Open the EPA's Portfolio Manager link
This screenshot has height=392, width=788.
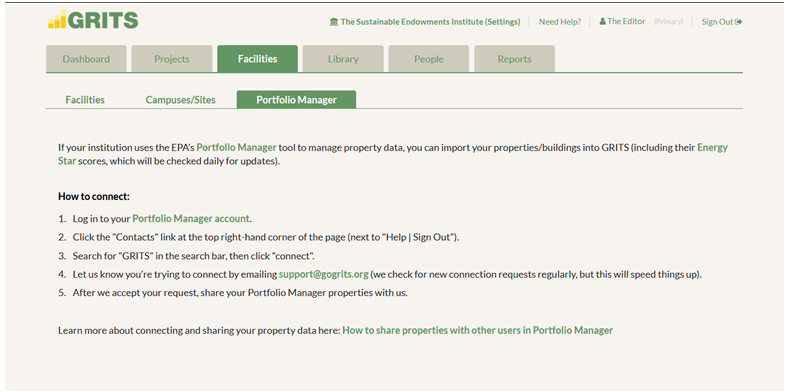(236, 147)
